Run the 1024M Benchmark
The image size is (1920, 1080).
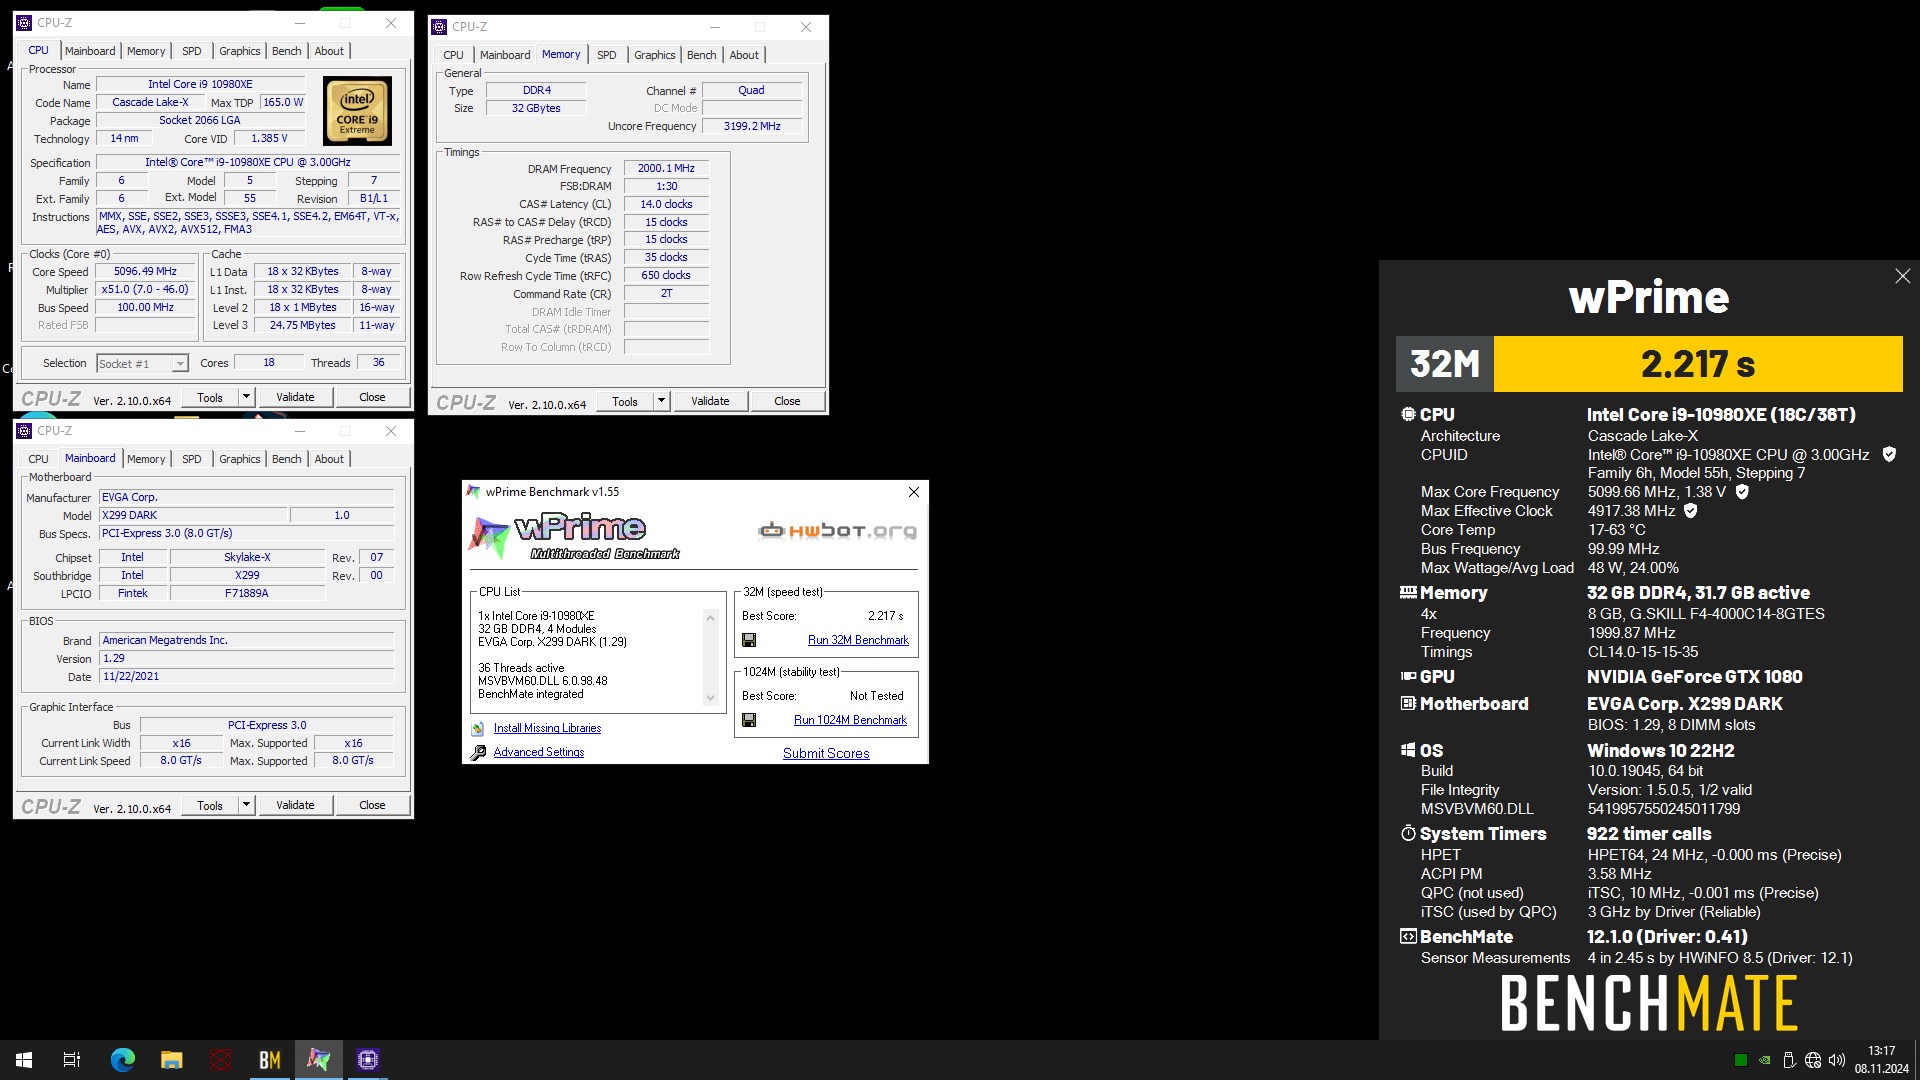click(850, 720)
